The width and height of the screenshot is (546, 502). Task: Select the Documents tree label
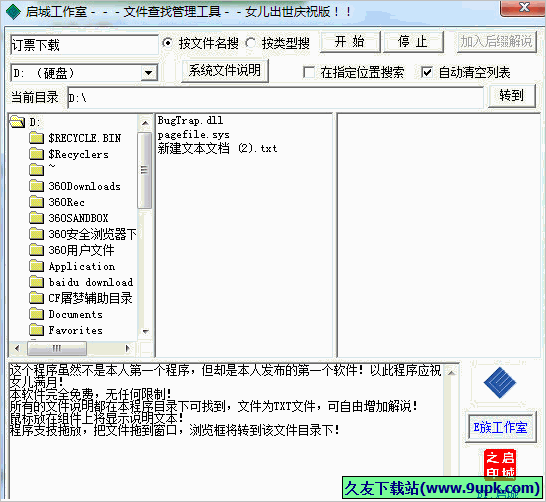point(76,314)
